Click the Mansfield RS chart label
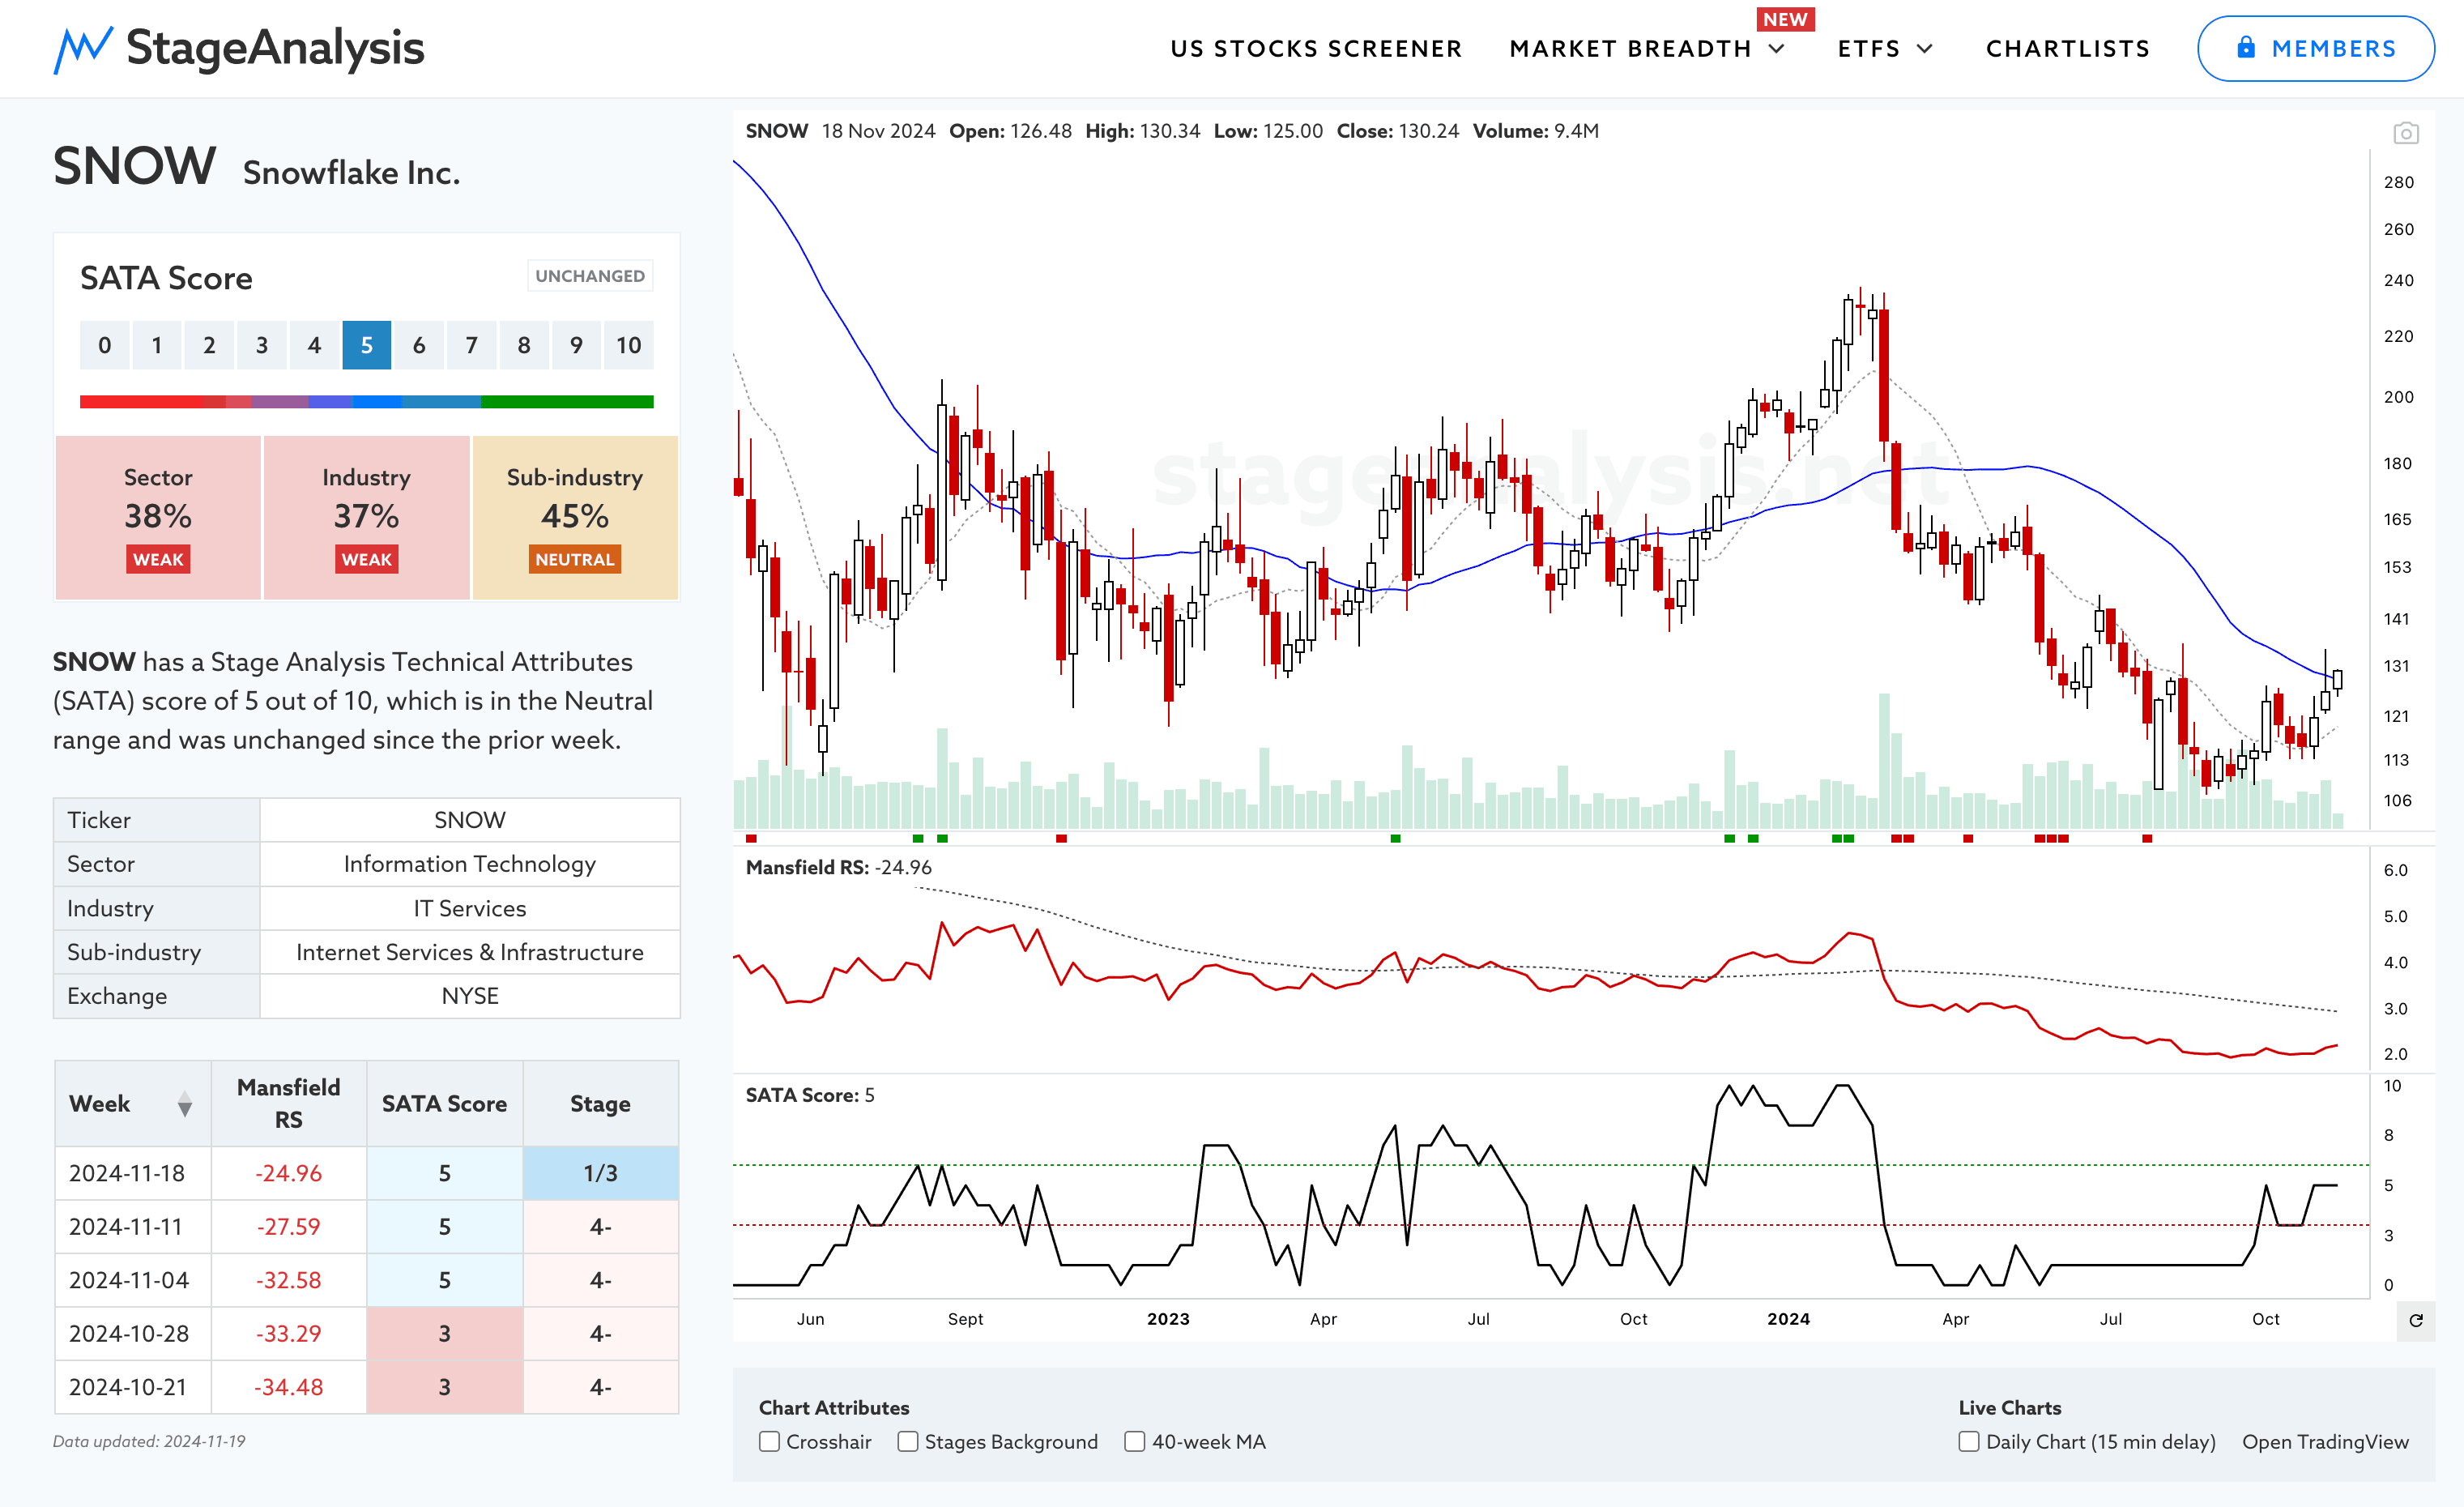 pos(838,867)
